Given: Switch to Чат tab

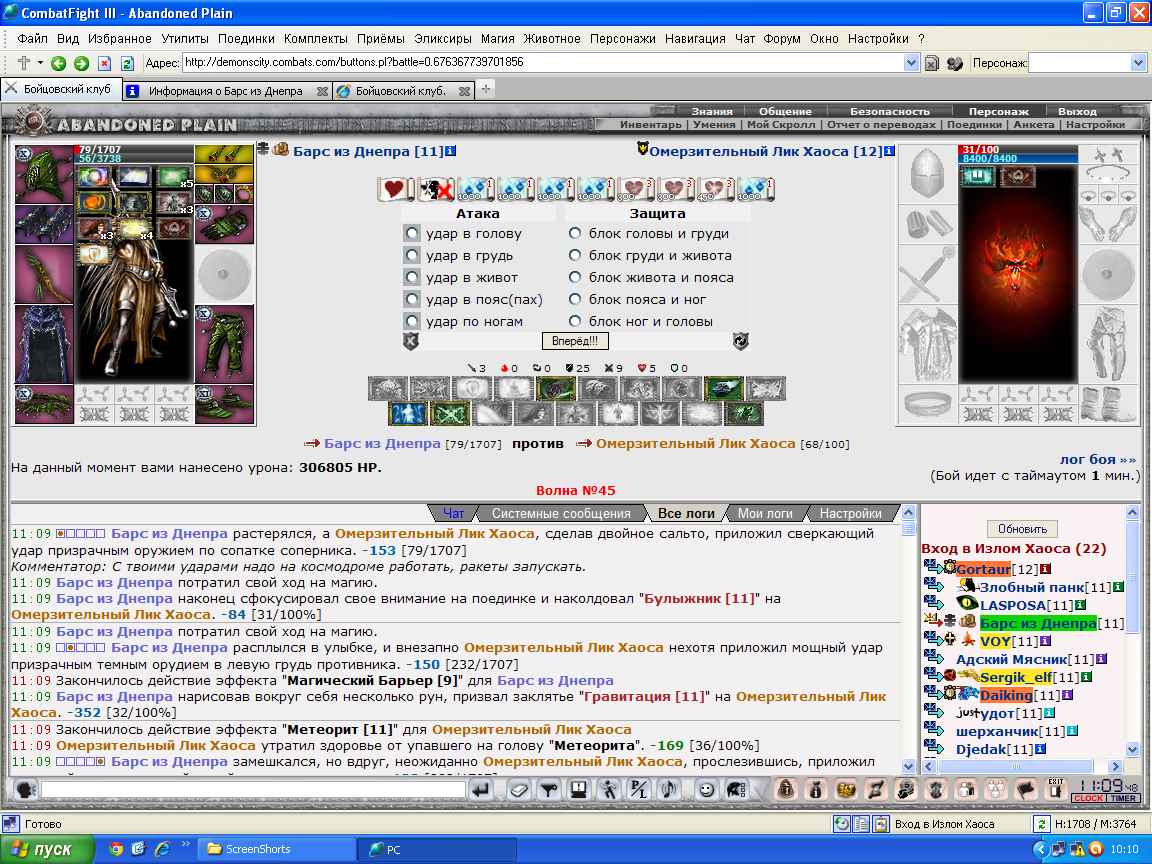Looking at the screenshot, I should click(x=453, y=514).
